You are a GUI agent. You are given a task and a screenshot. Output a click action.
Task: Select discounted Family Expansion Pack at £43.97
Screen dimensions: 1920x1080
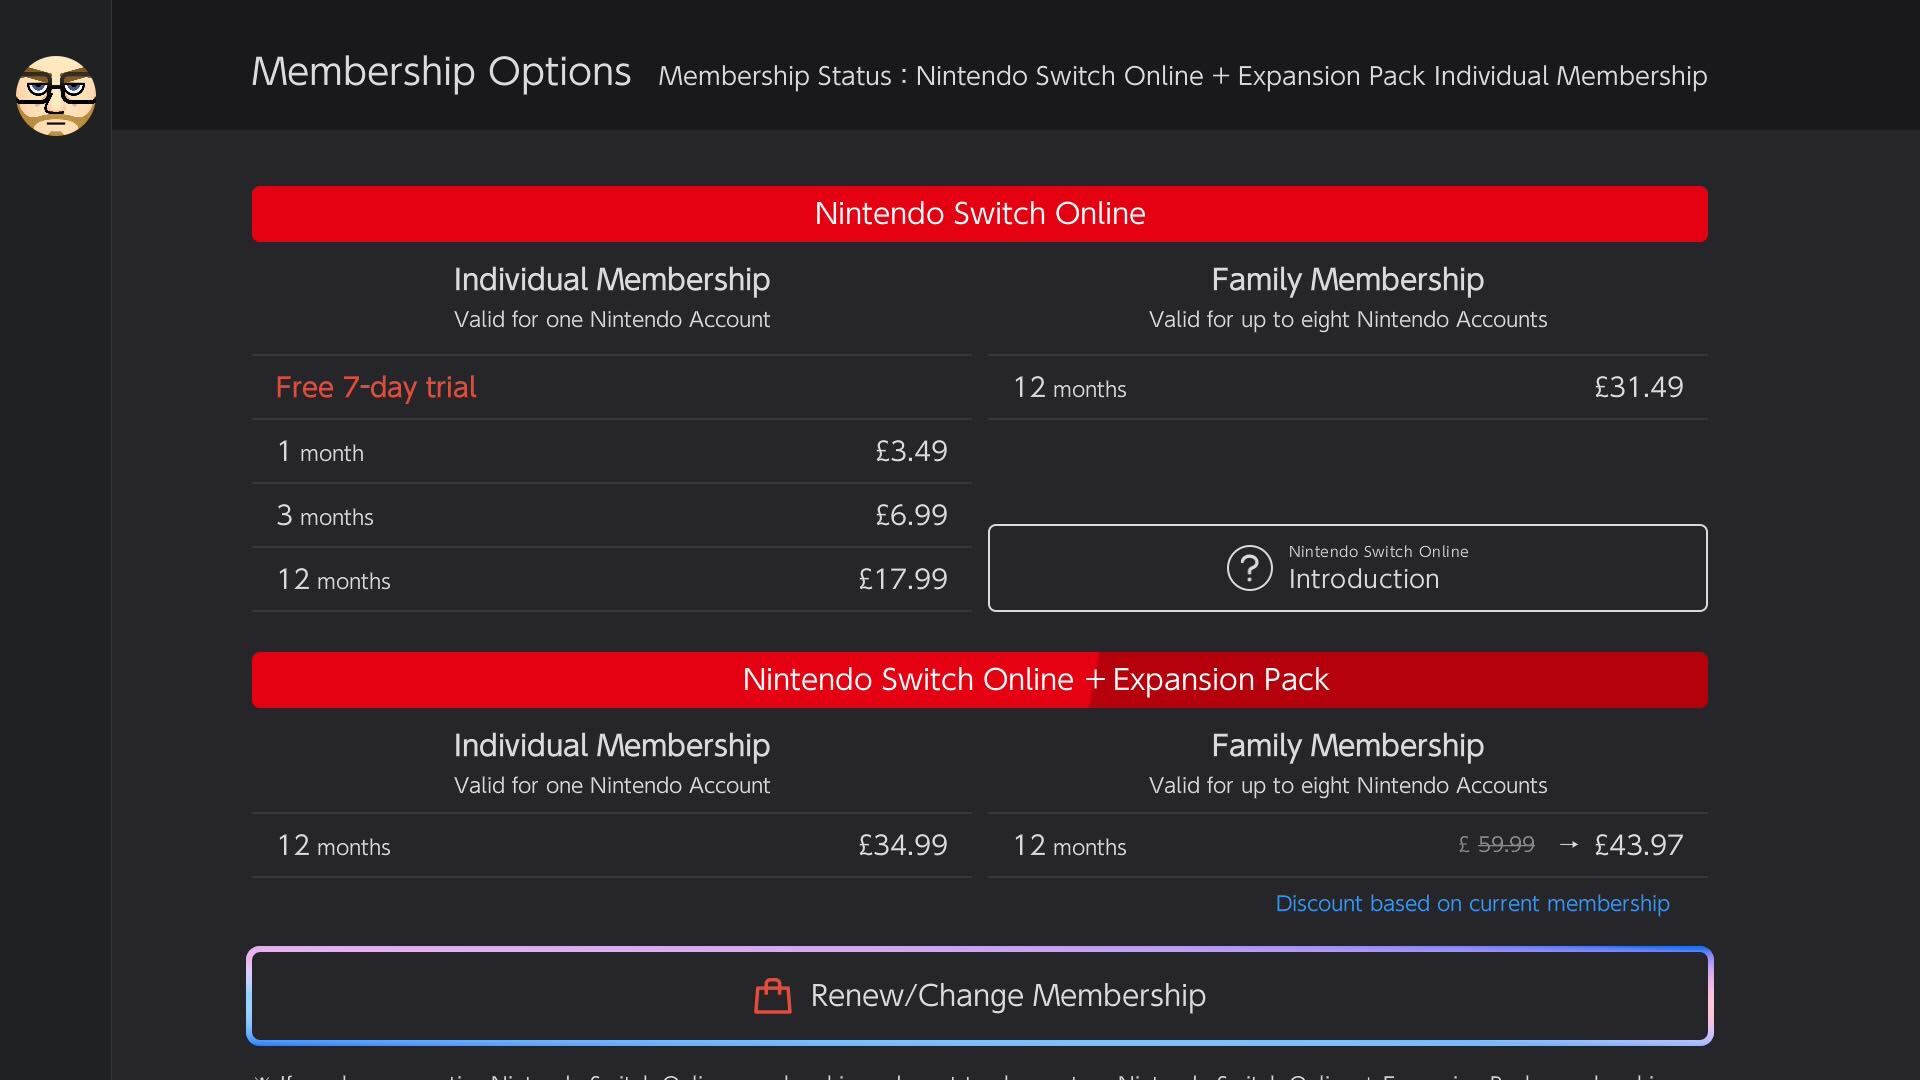pos(1347,845)
